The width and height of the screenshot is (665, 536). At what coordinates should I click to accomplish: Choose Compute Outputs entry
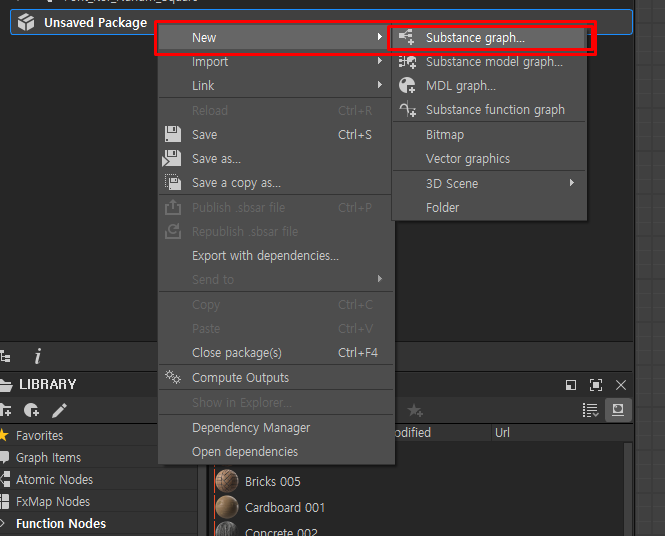point(276,378)
